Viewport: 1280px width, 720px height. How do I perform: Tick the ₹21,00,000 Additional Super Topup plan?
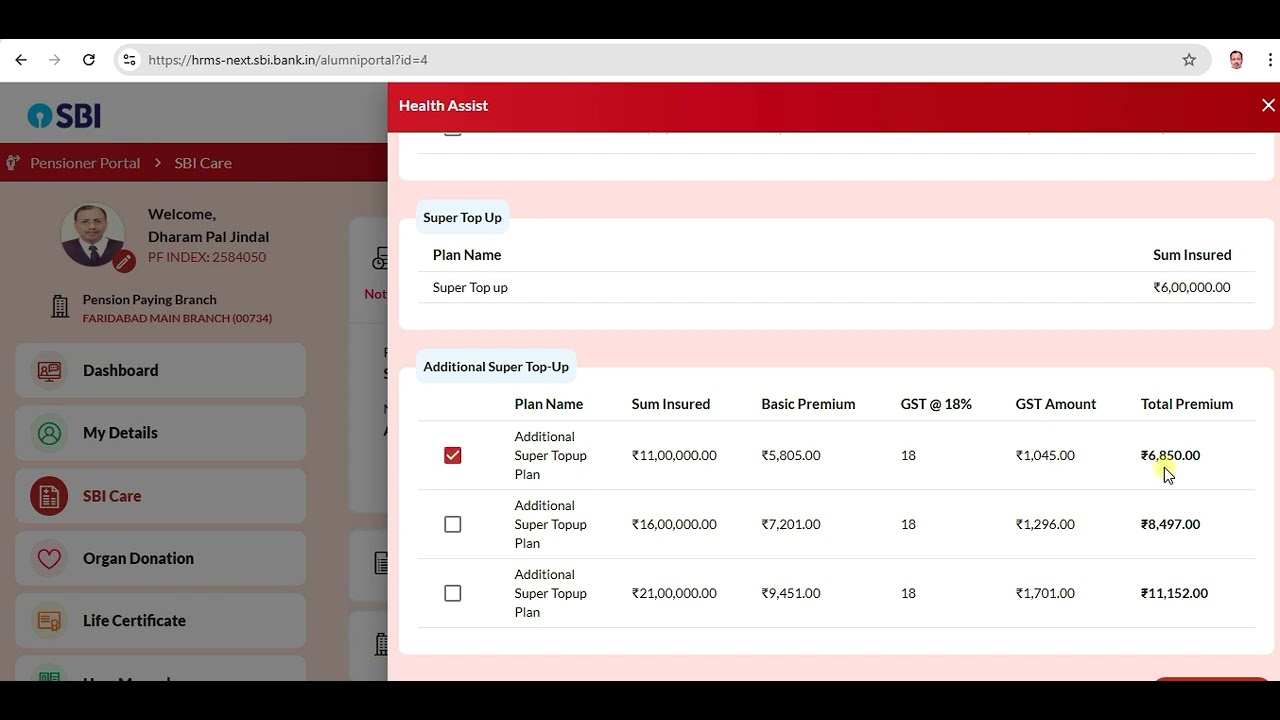[453, 594]
